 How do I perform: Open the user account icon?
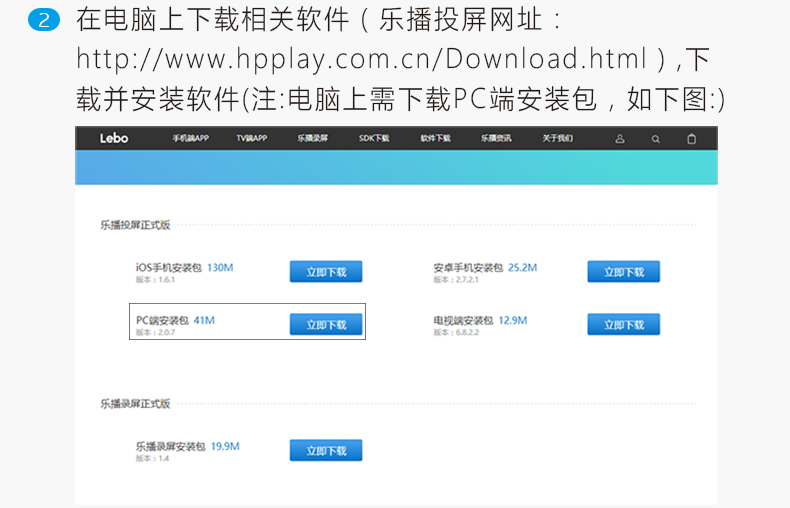620,139
